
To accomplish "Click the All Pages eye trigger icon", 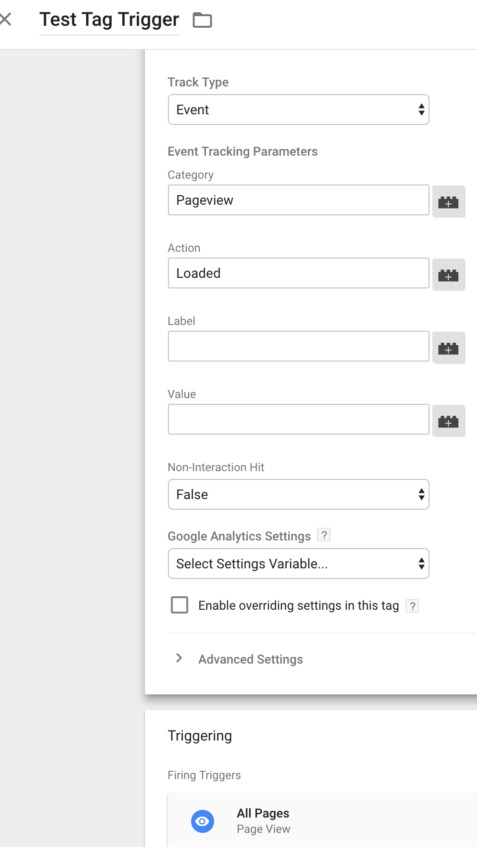I will pyautogui.click(x=203, y=821).
